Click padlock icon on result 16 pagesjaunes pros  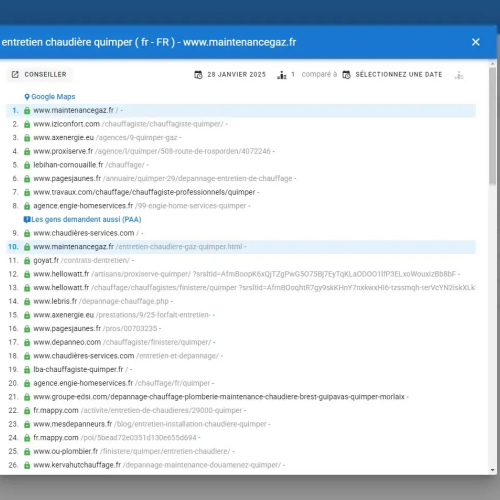(x=27, y=329)
